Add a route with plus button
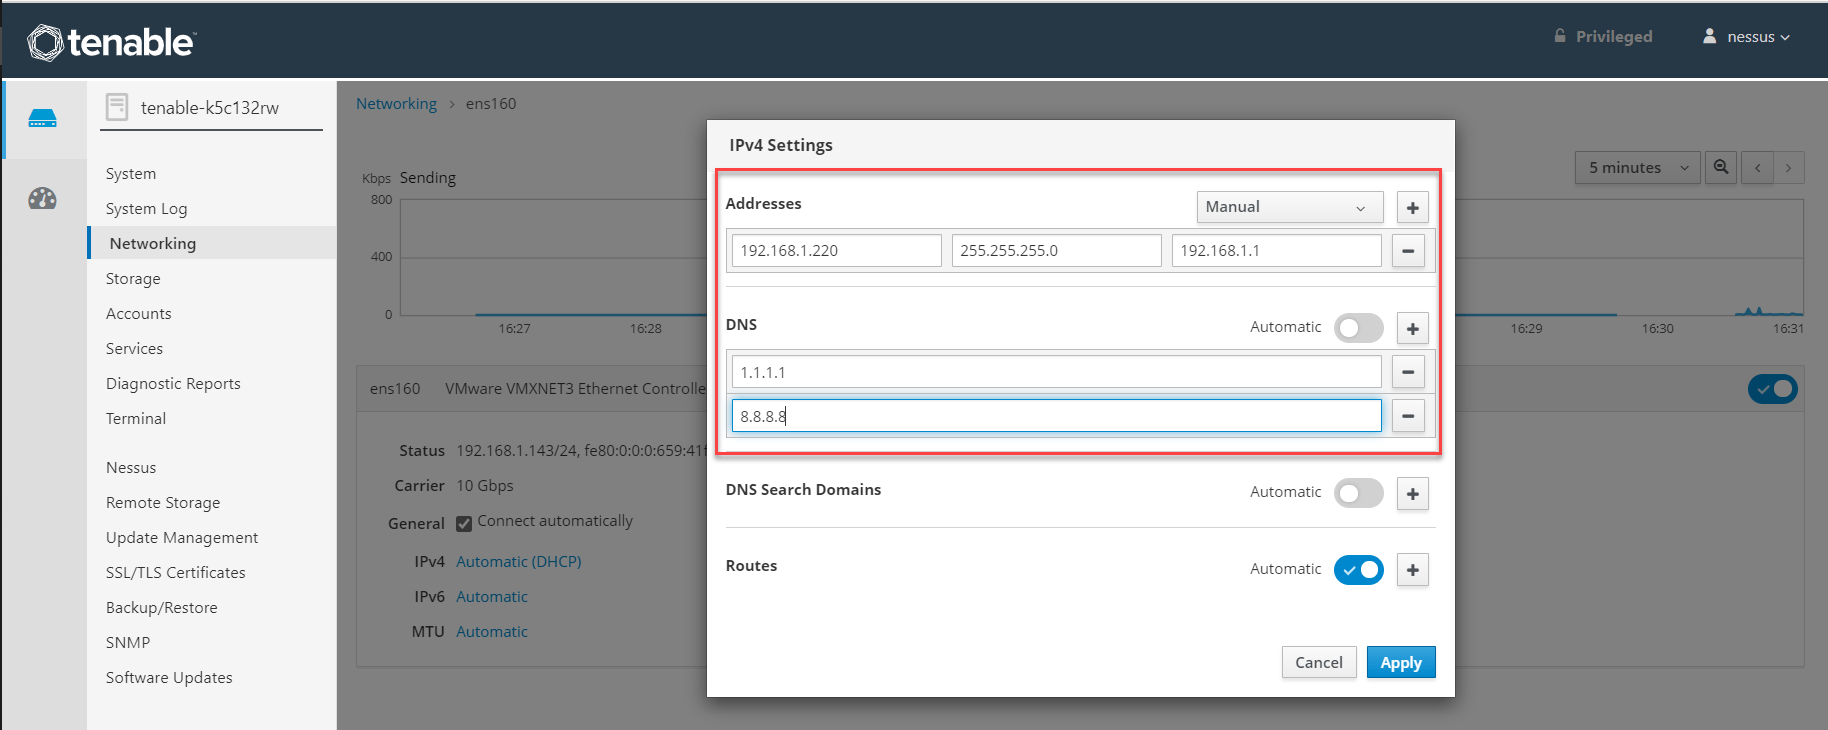Screen dimensions: 1828x730 [x=1412, y=570]
